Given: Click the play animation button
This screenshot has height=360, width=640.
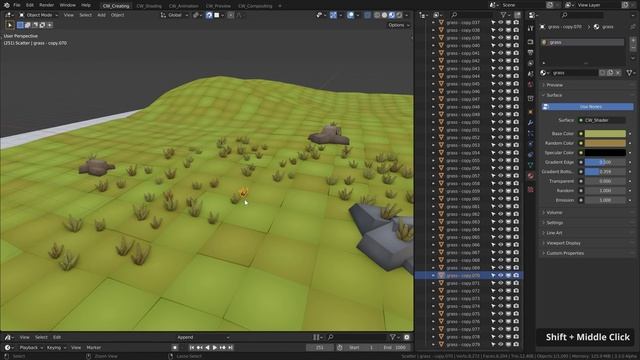Looking at the screenshot, I should pos(215,348).
